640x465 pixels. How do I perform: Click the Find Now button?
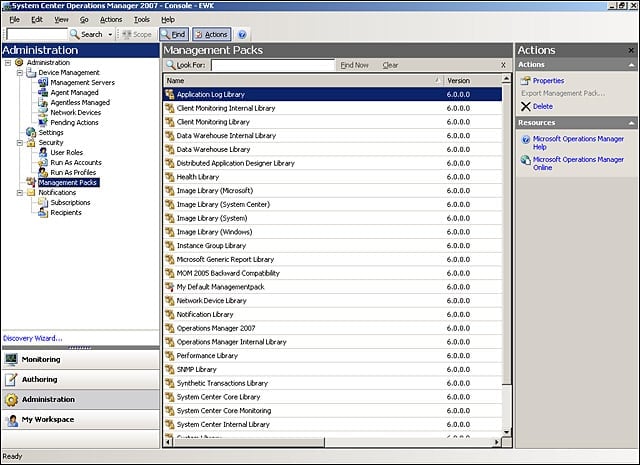coord(354,65)
